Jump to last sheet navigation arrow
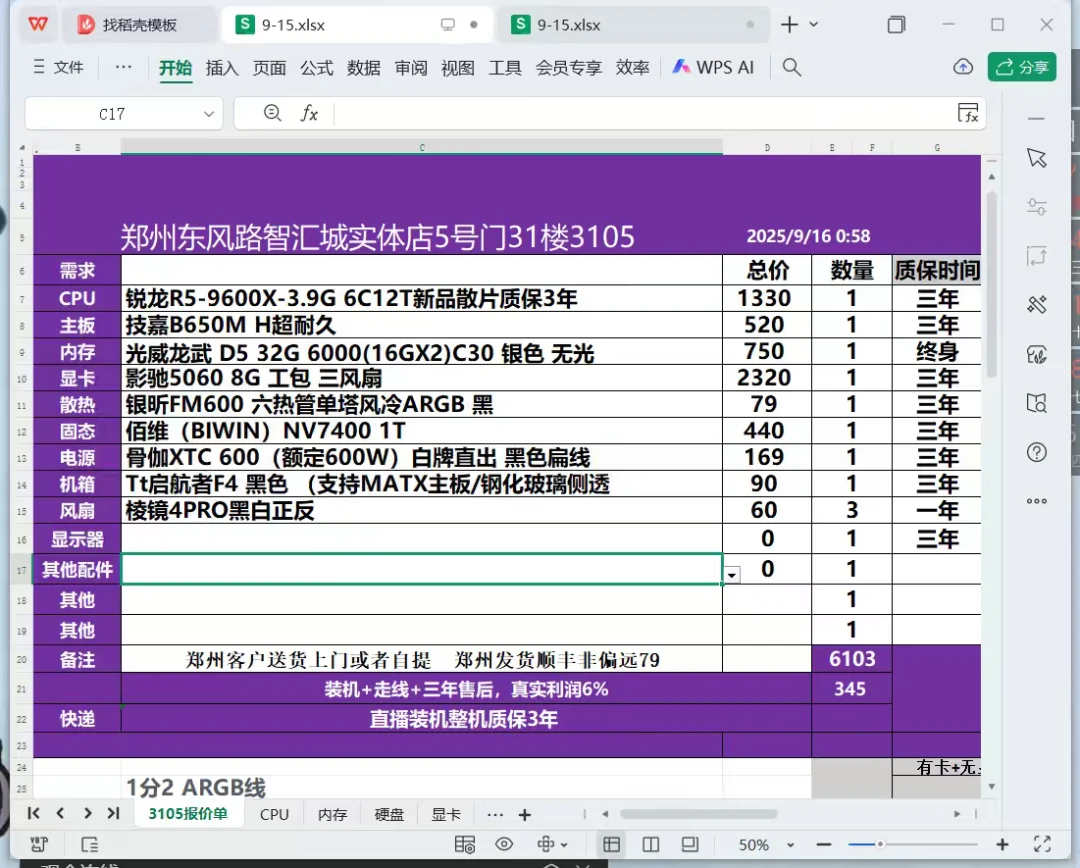Screen dimensions: 1080x868 (114, 814)
